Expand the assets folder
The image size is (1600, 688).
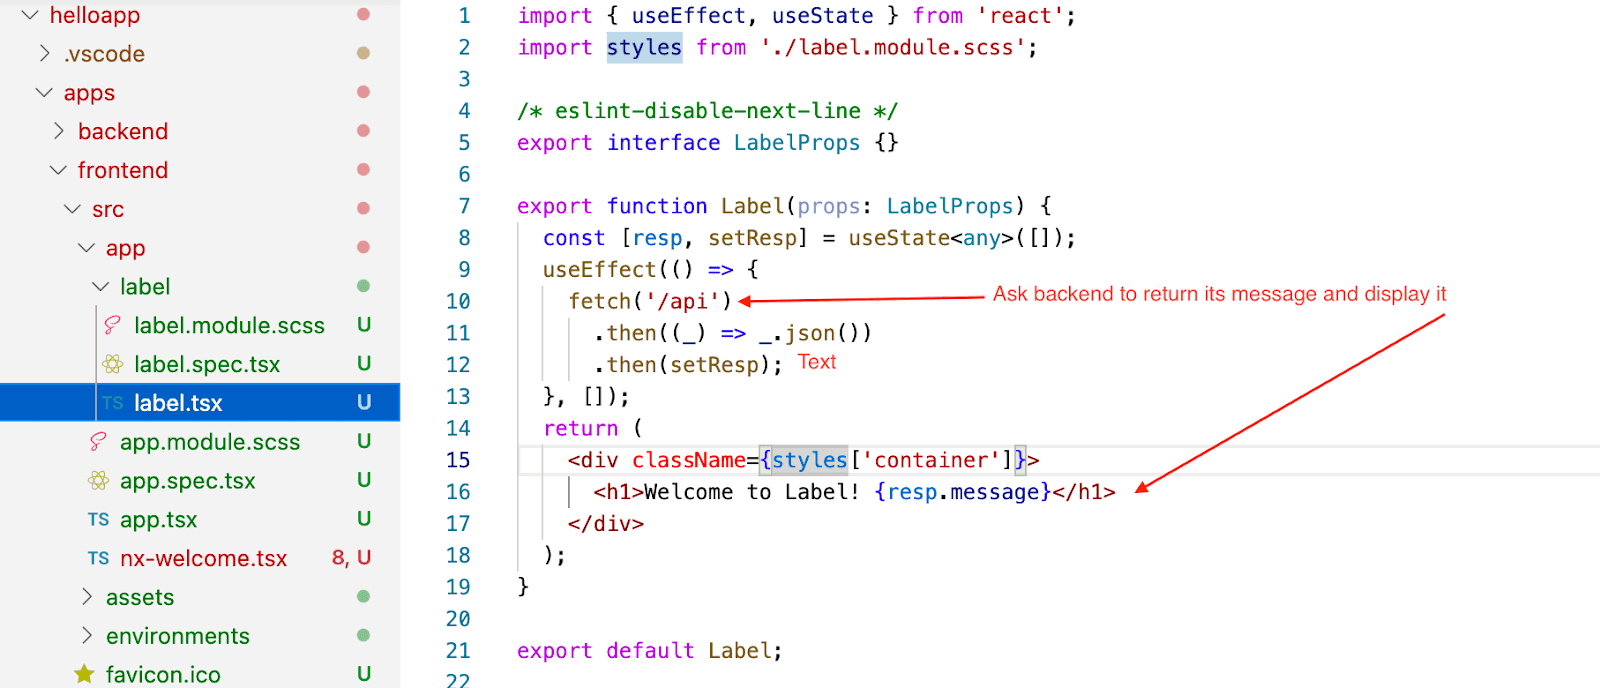(86, 597)
